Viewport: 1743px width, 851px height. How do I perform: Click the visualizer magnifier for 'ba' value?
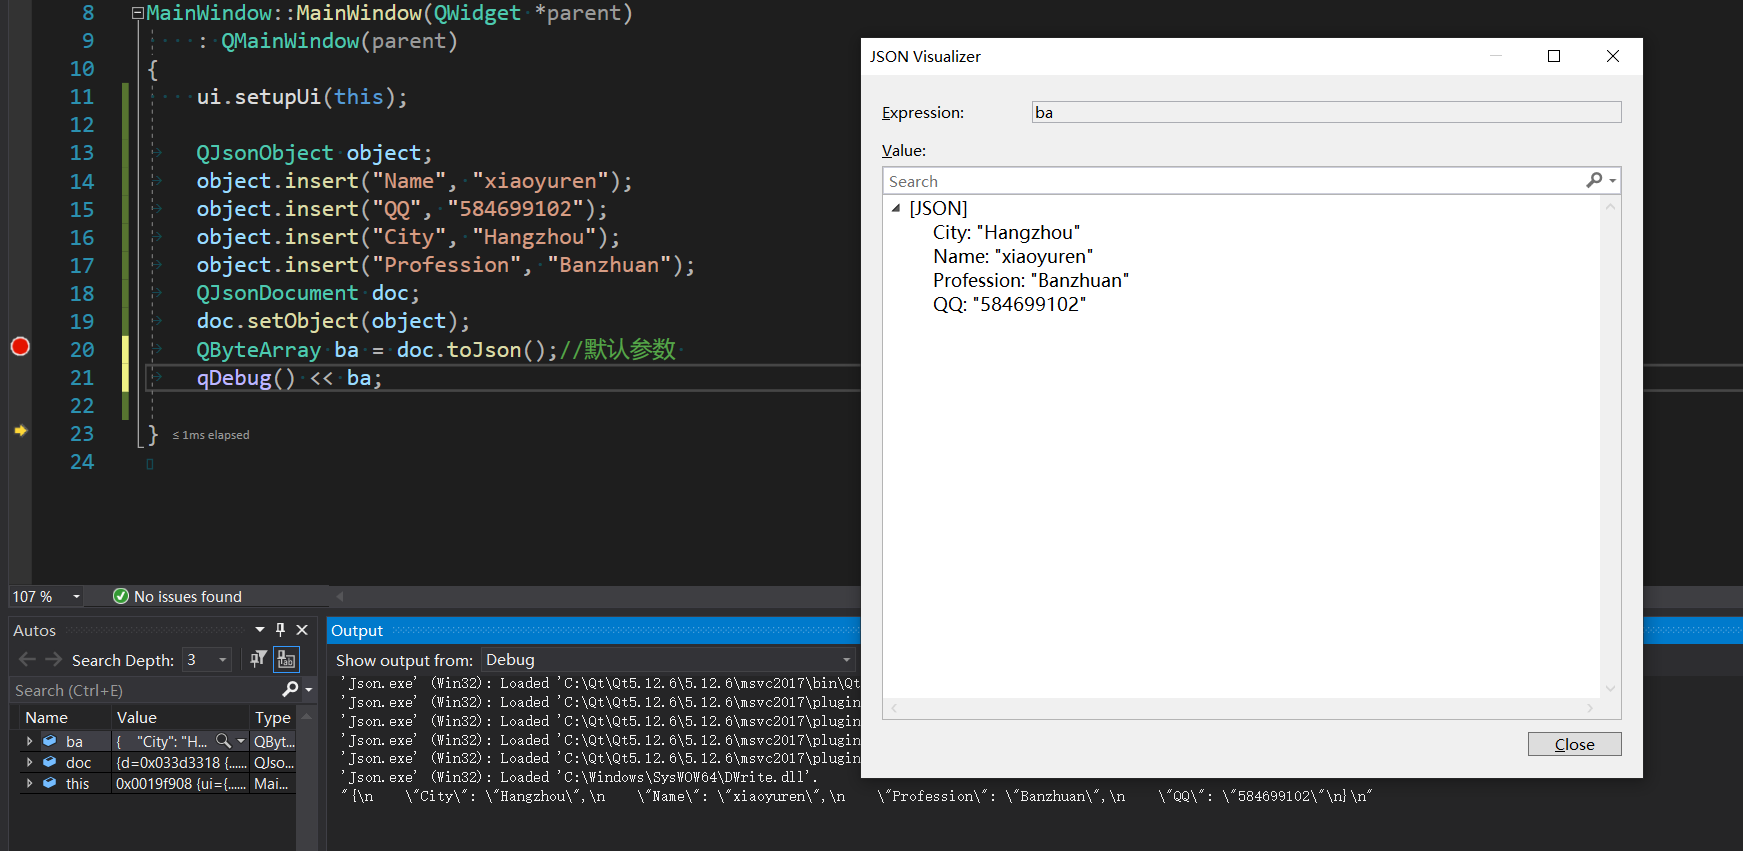tap(224, 741)
